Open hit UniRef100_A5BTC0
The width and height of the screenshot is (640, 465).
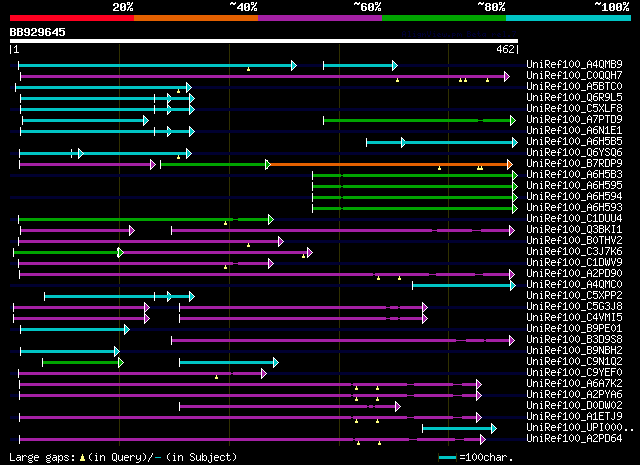(574, 86)
